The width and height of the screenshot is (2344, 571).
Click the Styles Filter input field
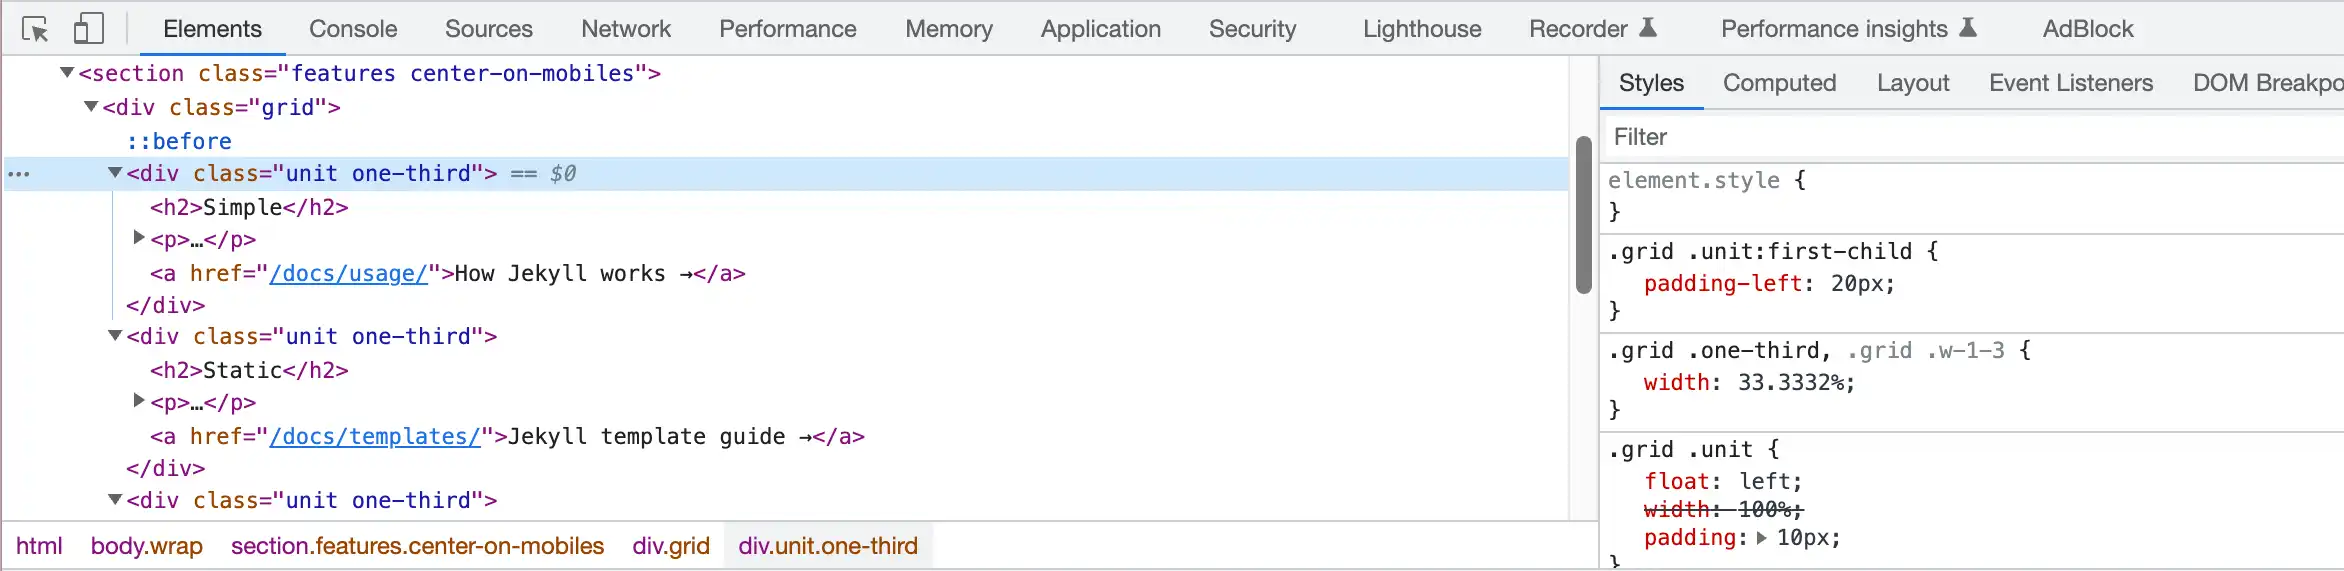tap(1970, 137)
